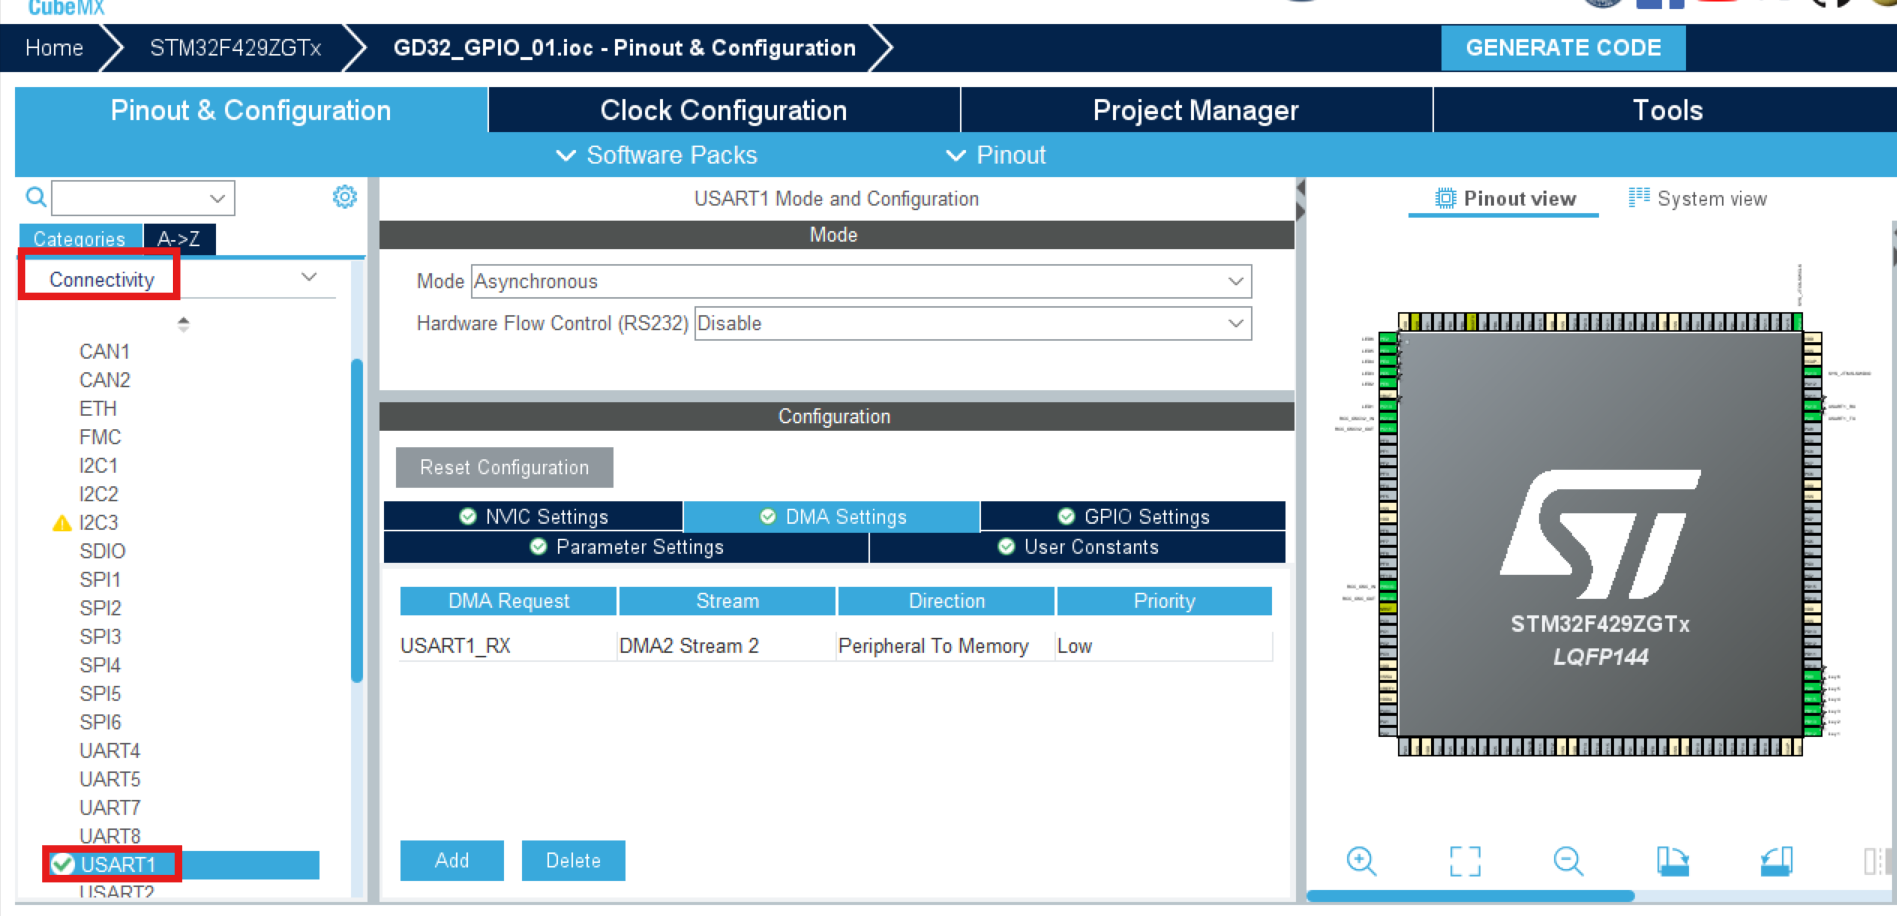Click the Low priority cell

coord(1164,646)
